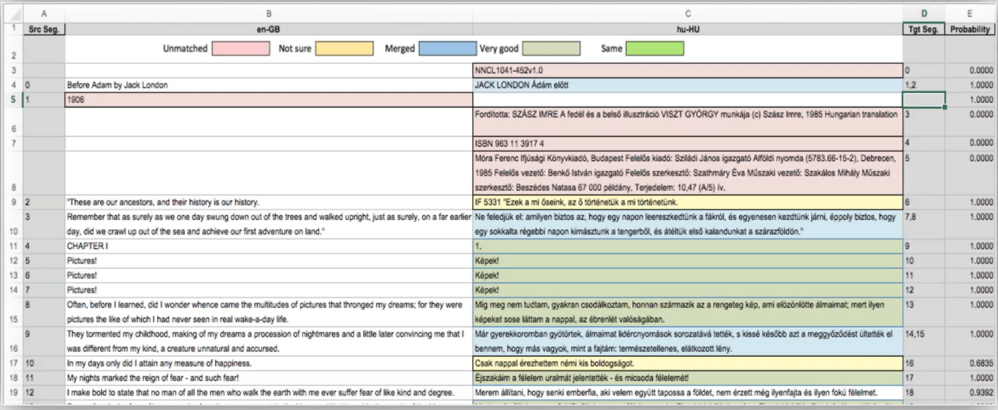Click the blue Merged legend swatch
The image size is (998, 410).
[x=447, y=48]
